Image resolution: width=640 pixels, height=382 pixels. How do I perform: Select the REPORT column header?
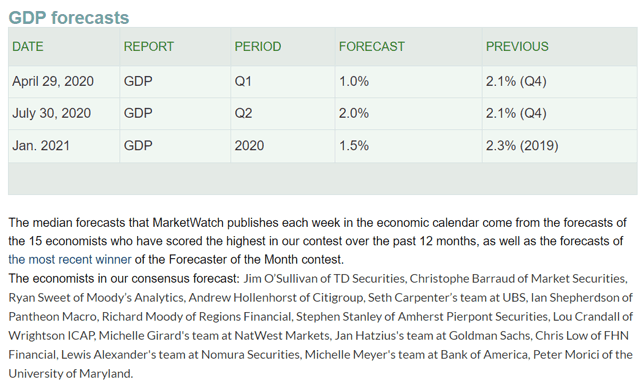tap(149, 47)
